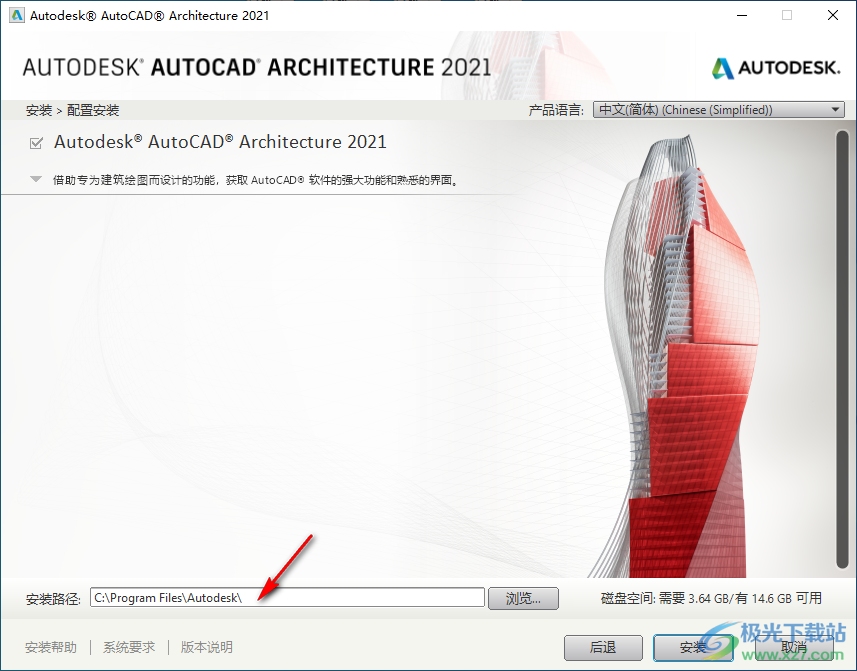Minimize the installer window
Viewport: 857px width, 671px height.
click(x=742, y=15)
